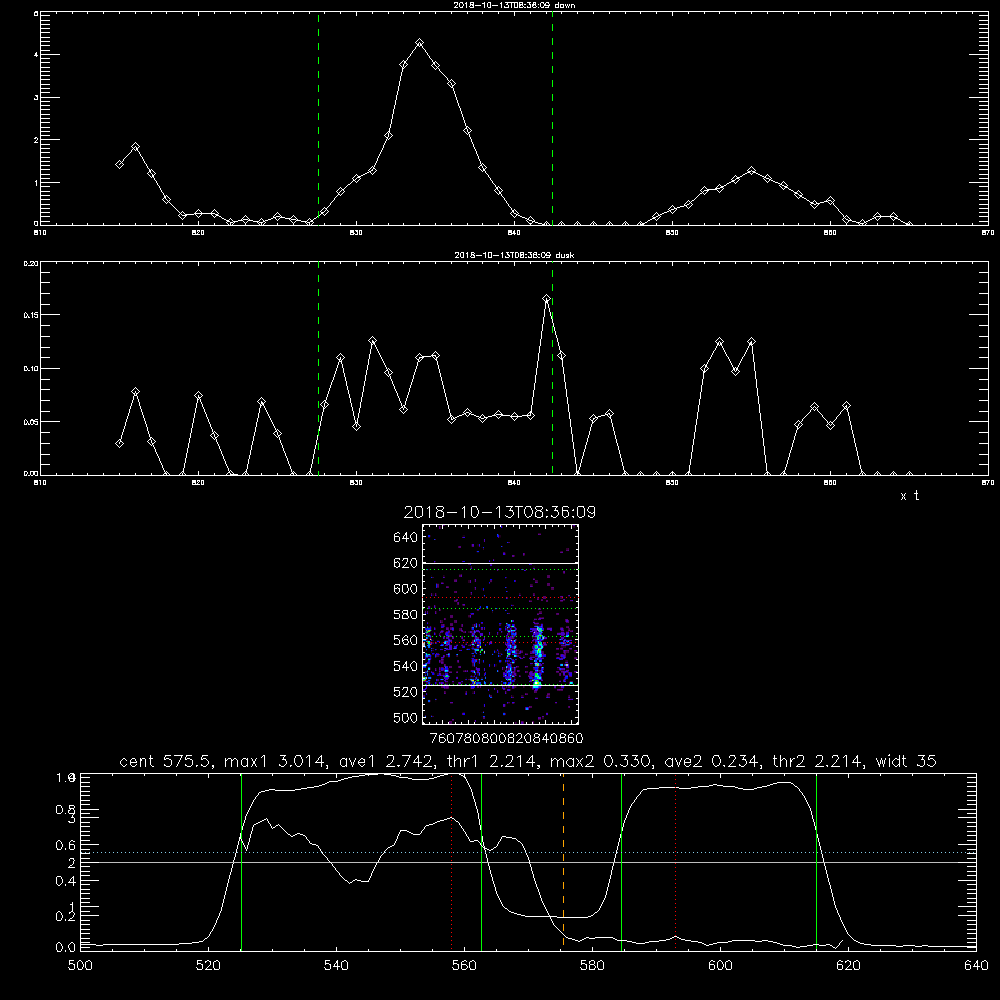
Task: Click the left green dashed line in dusk plot
Action: pos(318,368)
